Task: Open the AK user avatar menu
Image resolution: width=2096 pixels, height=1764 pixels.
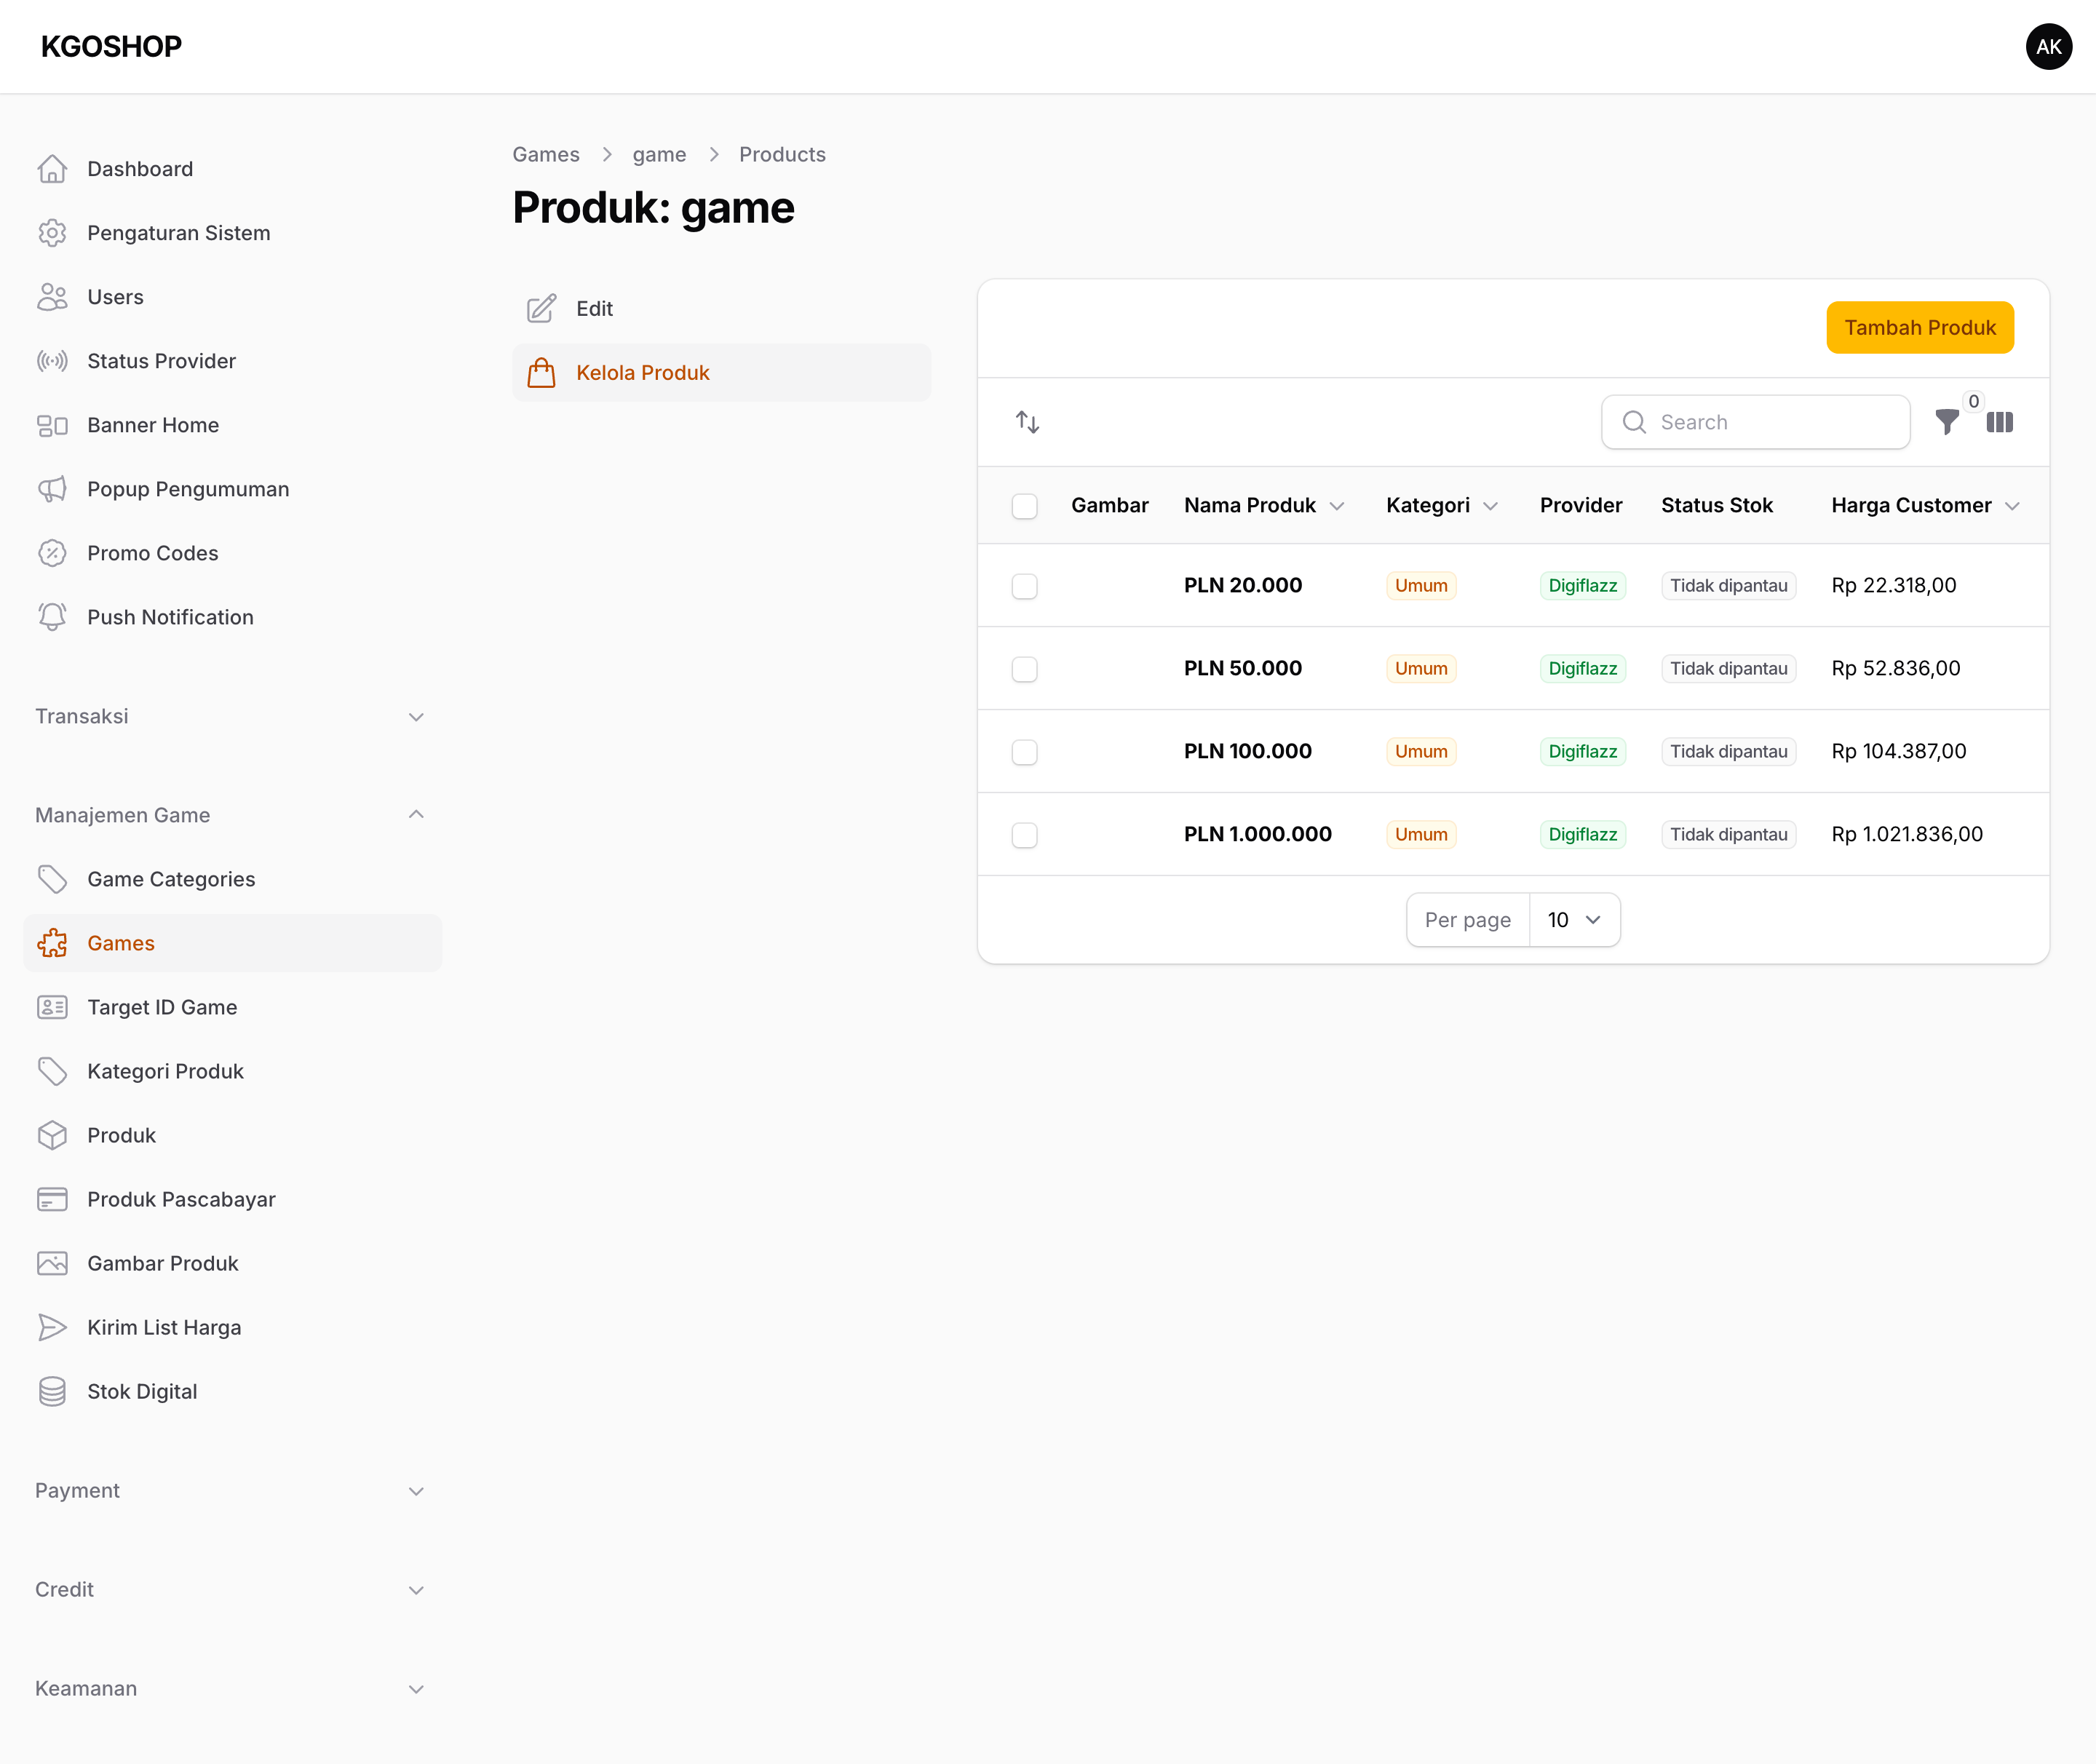Action: coord(2048,47)
